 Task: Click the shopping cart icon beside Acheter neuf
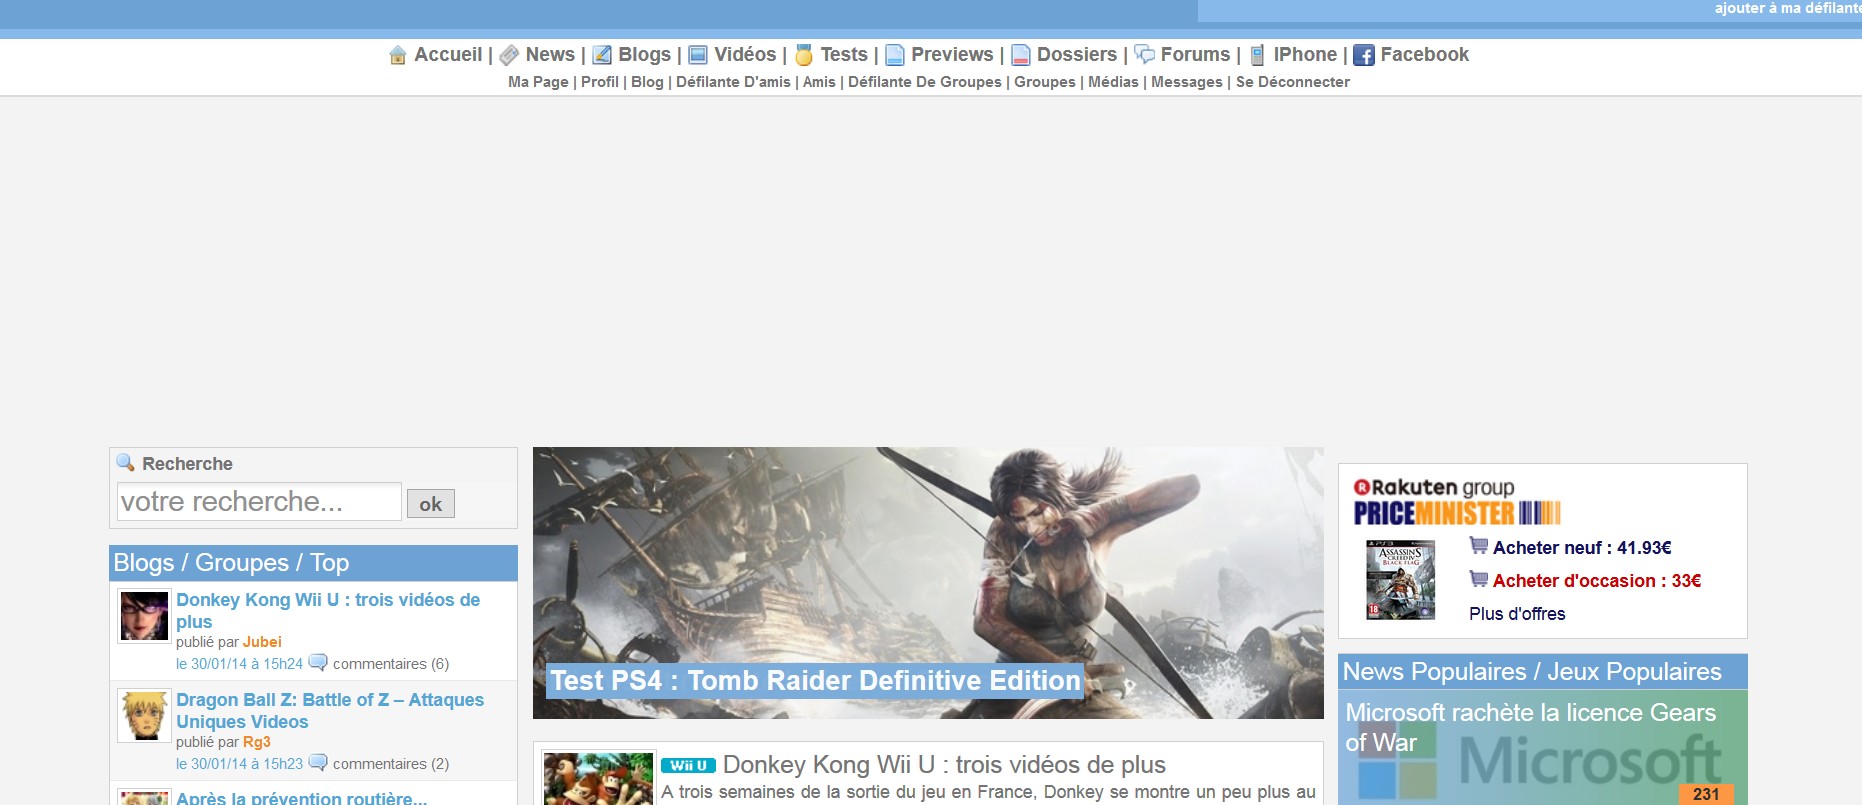1478,546
